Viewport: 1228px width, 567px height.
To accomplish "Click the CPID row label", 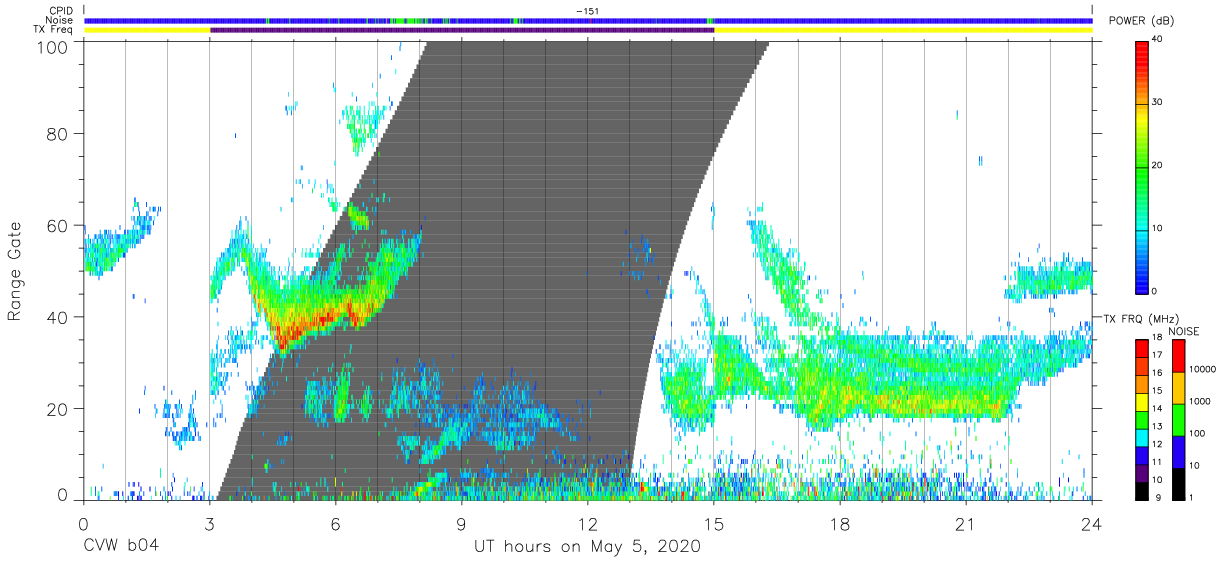I will click(x=62, y=11).
